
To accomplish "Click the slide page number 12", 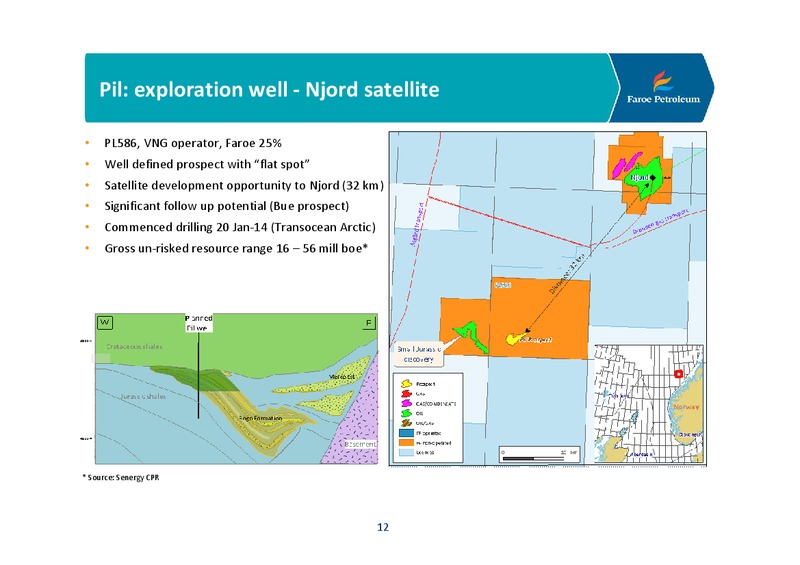I will pyautogui.click(x=383, y=527).
